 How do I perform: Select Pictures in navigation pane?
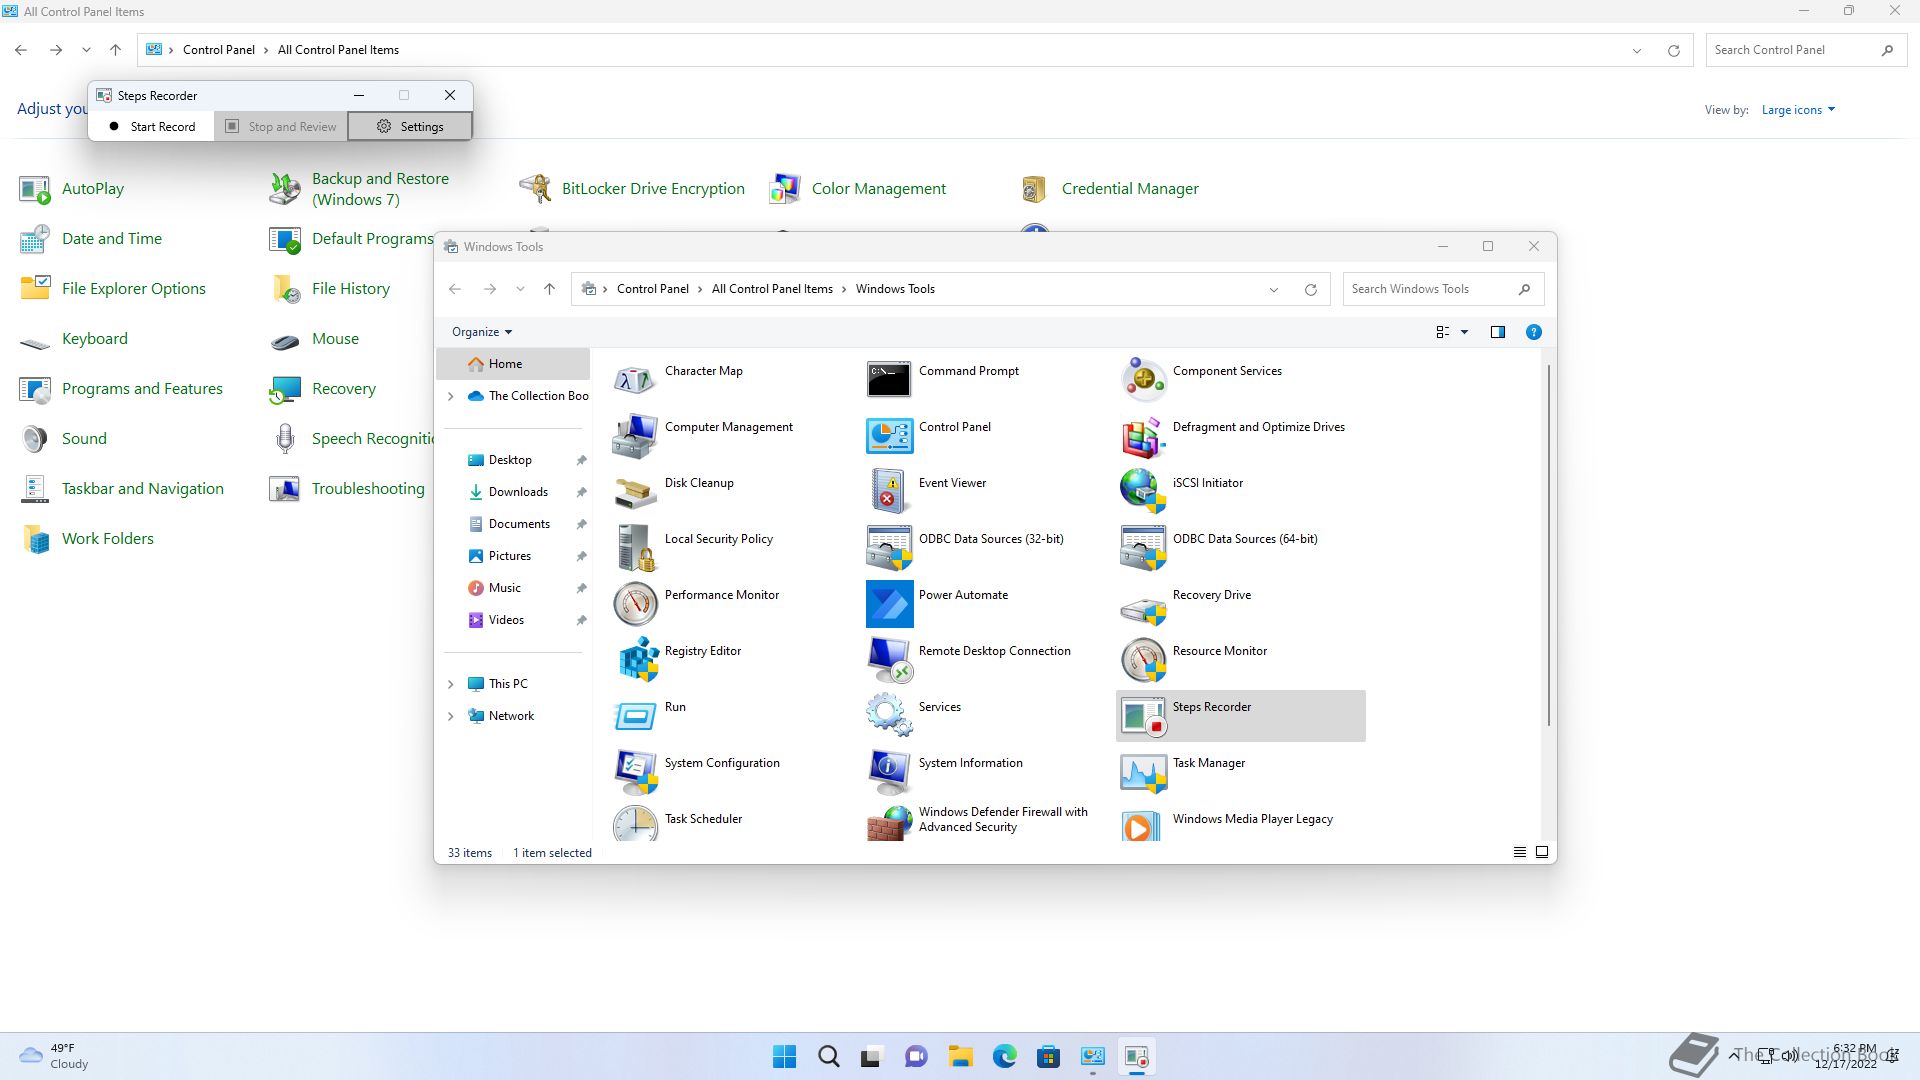[x=513, y=556]
